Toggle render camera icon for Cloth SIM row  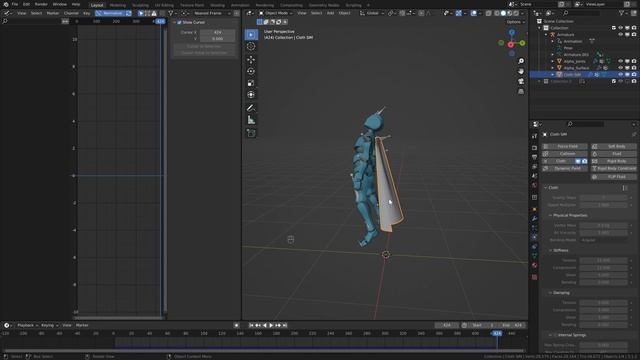click(x=633, y=75)
